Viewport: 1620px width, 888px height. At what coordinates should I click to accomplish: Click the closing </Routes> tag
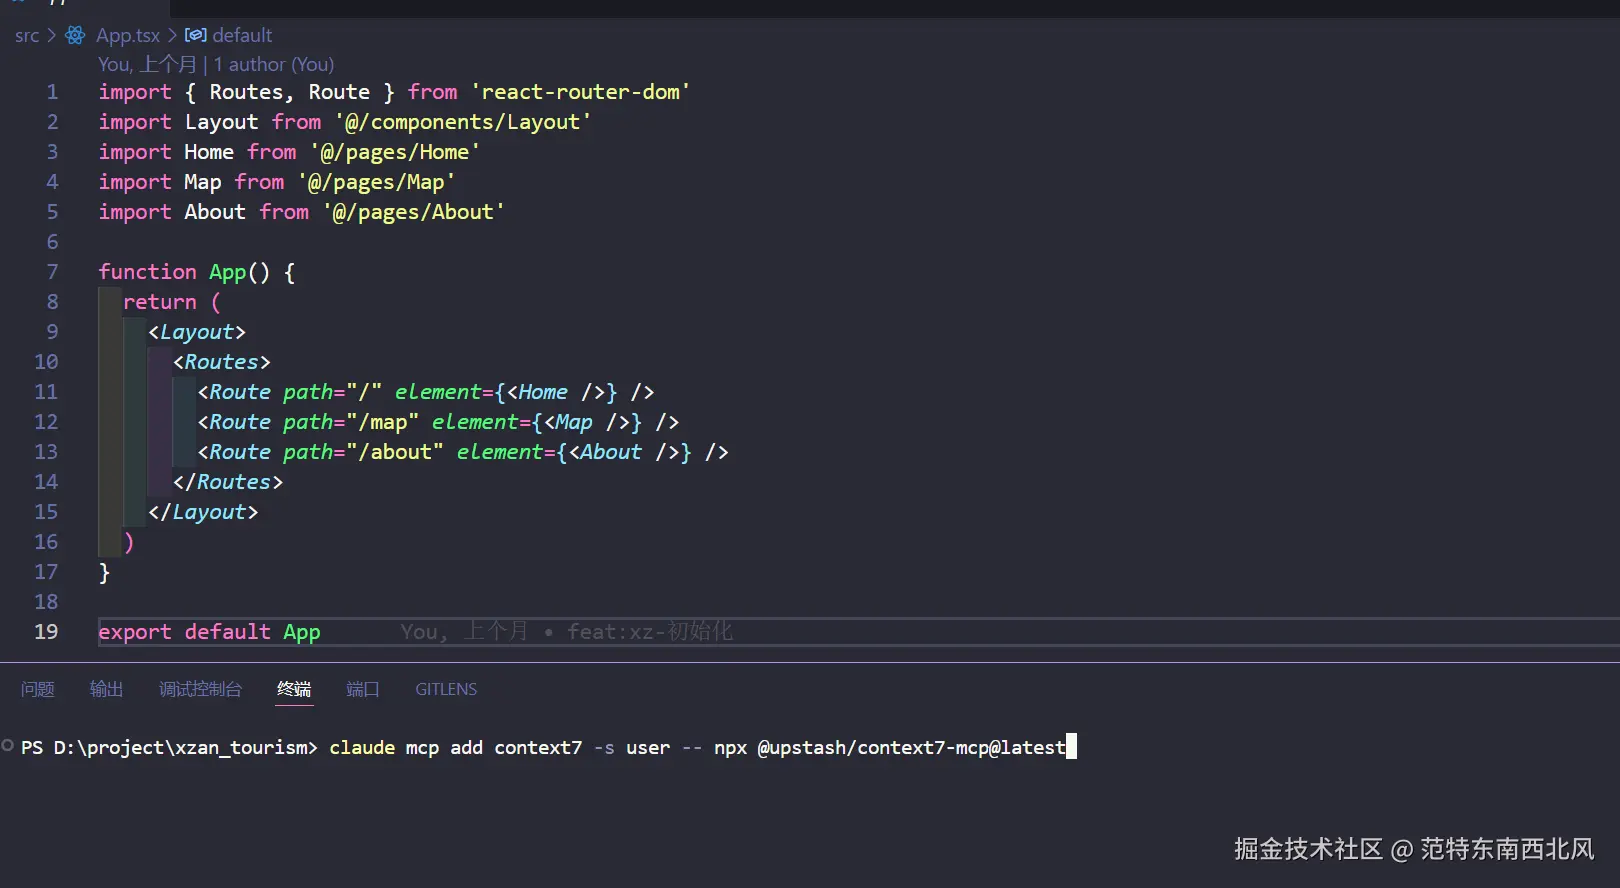coord(228,482)
